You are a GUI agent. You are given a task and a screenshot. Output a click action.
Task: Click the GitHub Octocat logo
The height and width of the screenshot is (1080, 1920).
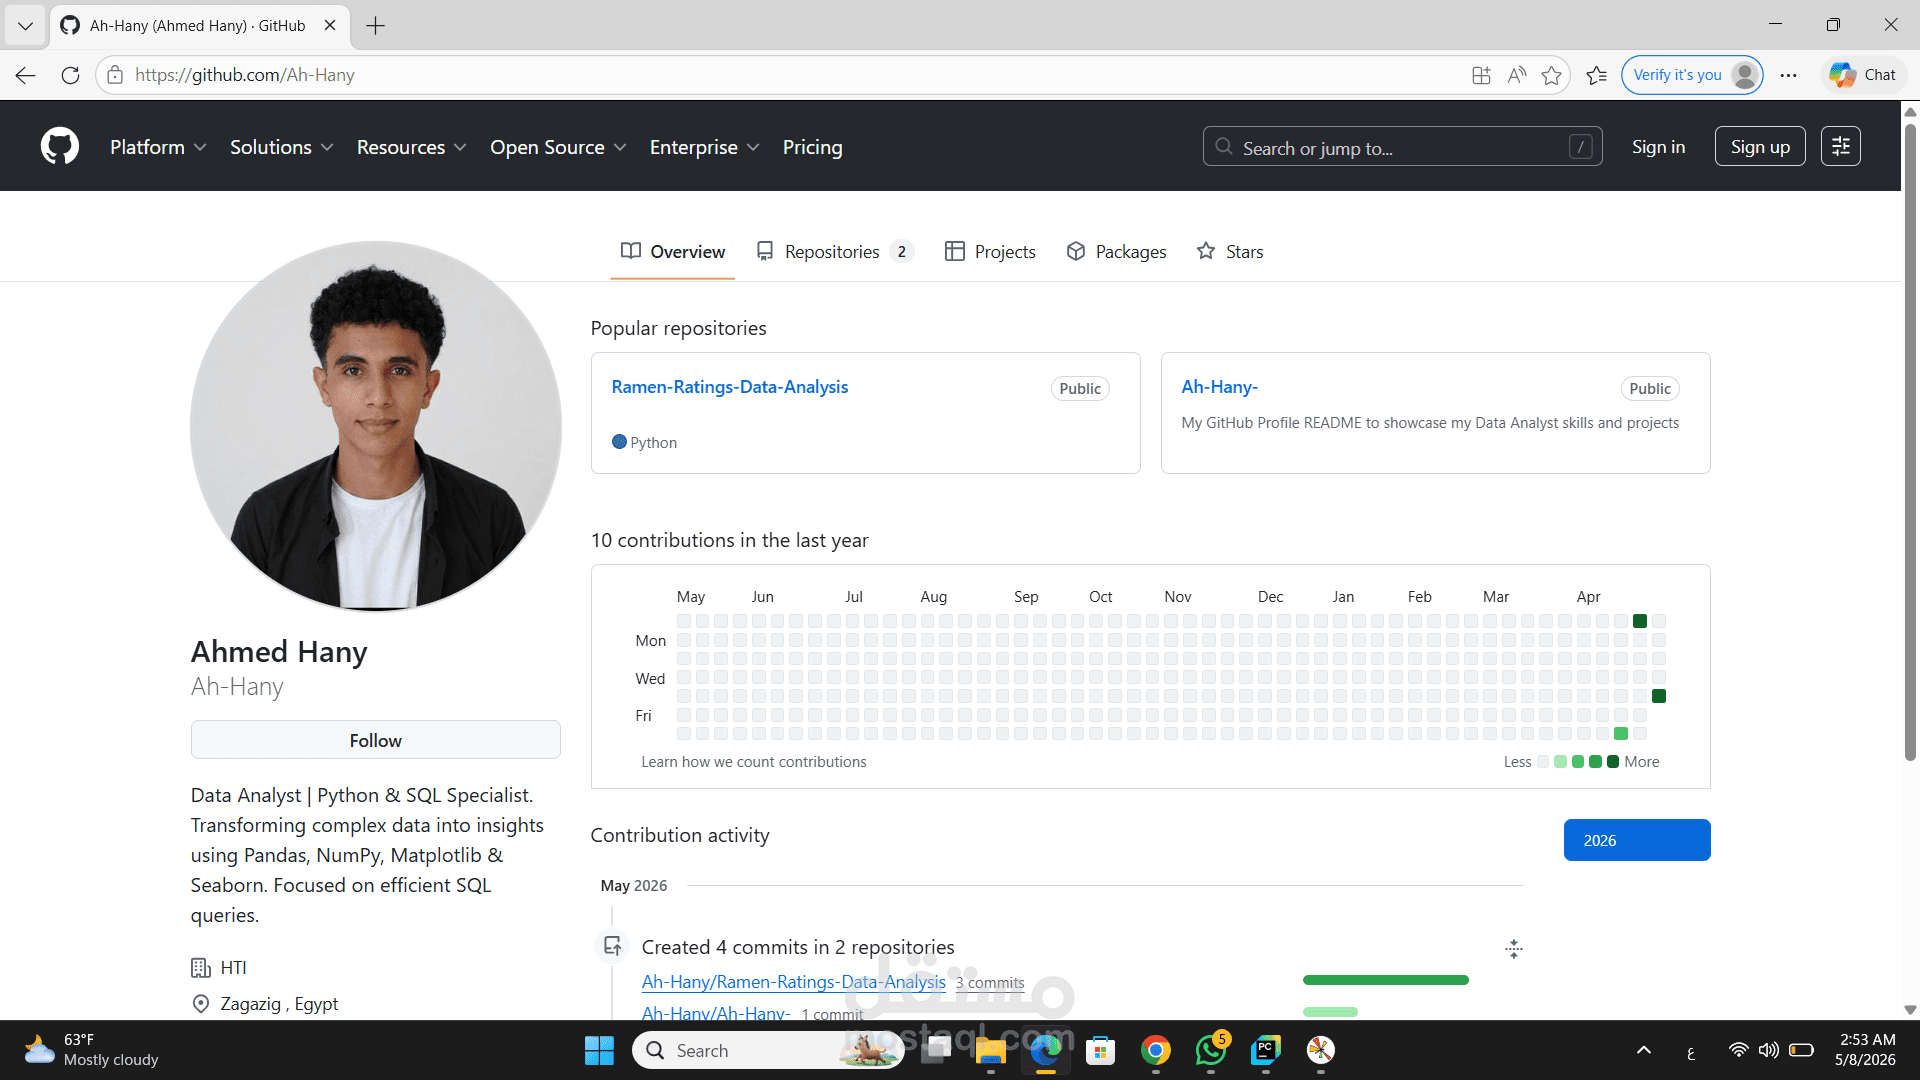pos(60,146)
